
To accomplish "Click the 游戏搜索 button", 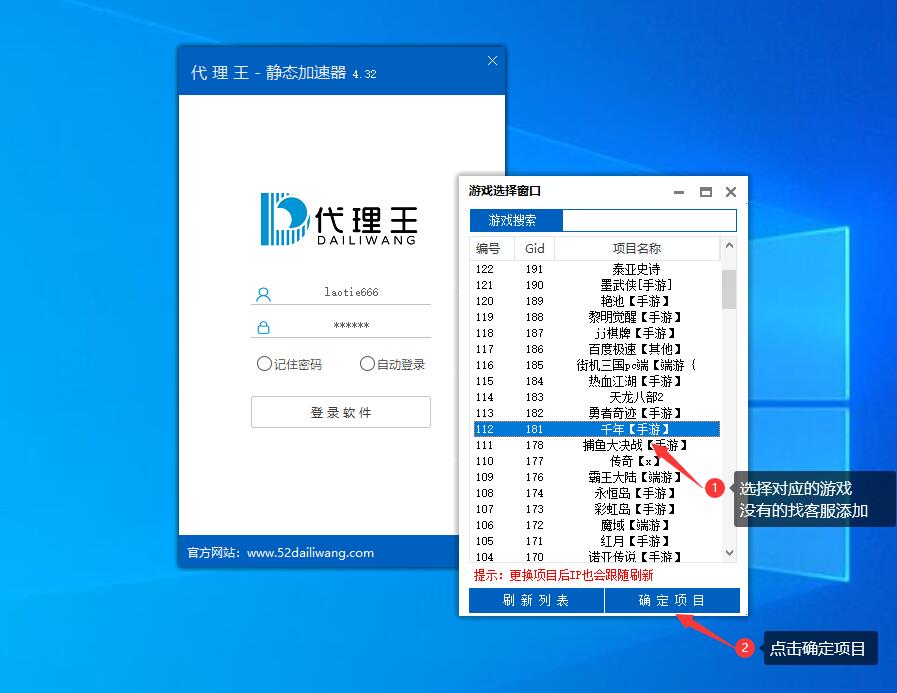I will (516, 220).
